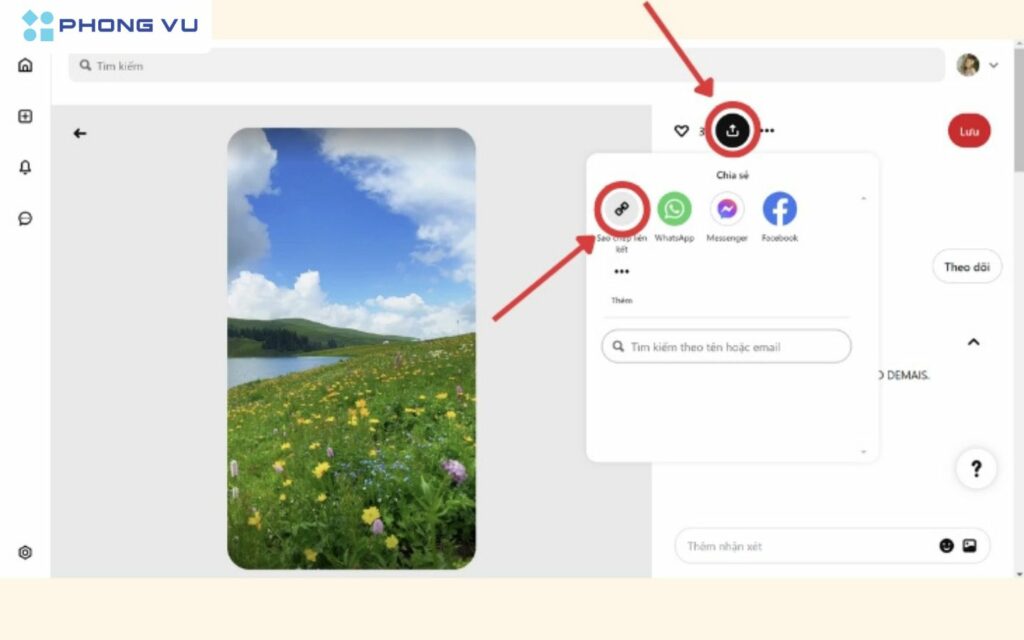Viewport: 1024px width, 640px height.
Task: Open your messages inbox
Action: tap(25, 218)
